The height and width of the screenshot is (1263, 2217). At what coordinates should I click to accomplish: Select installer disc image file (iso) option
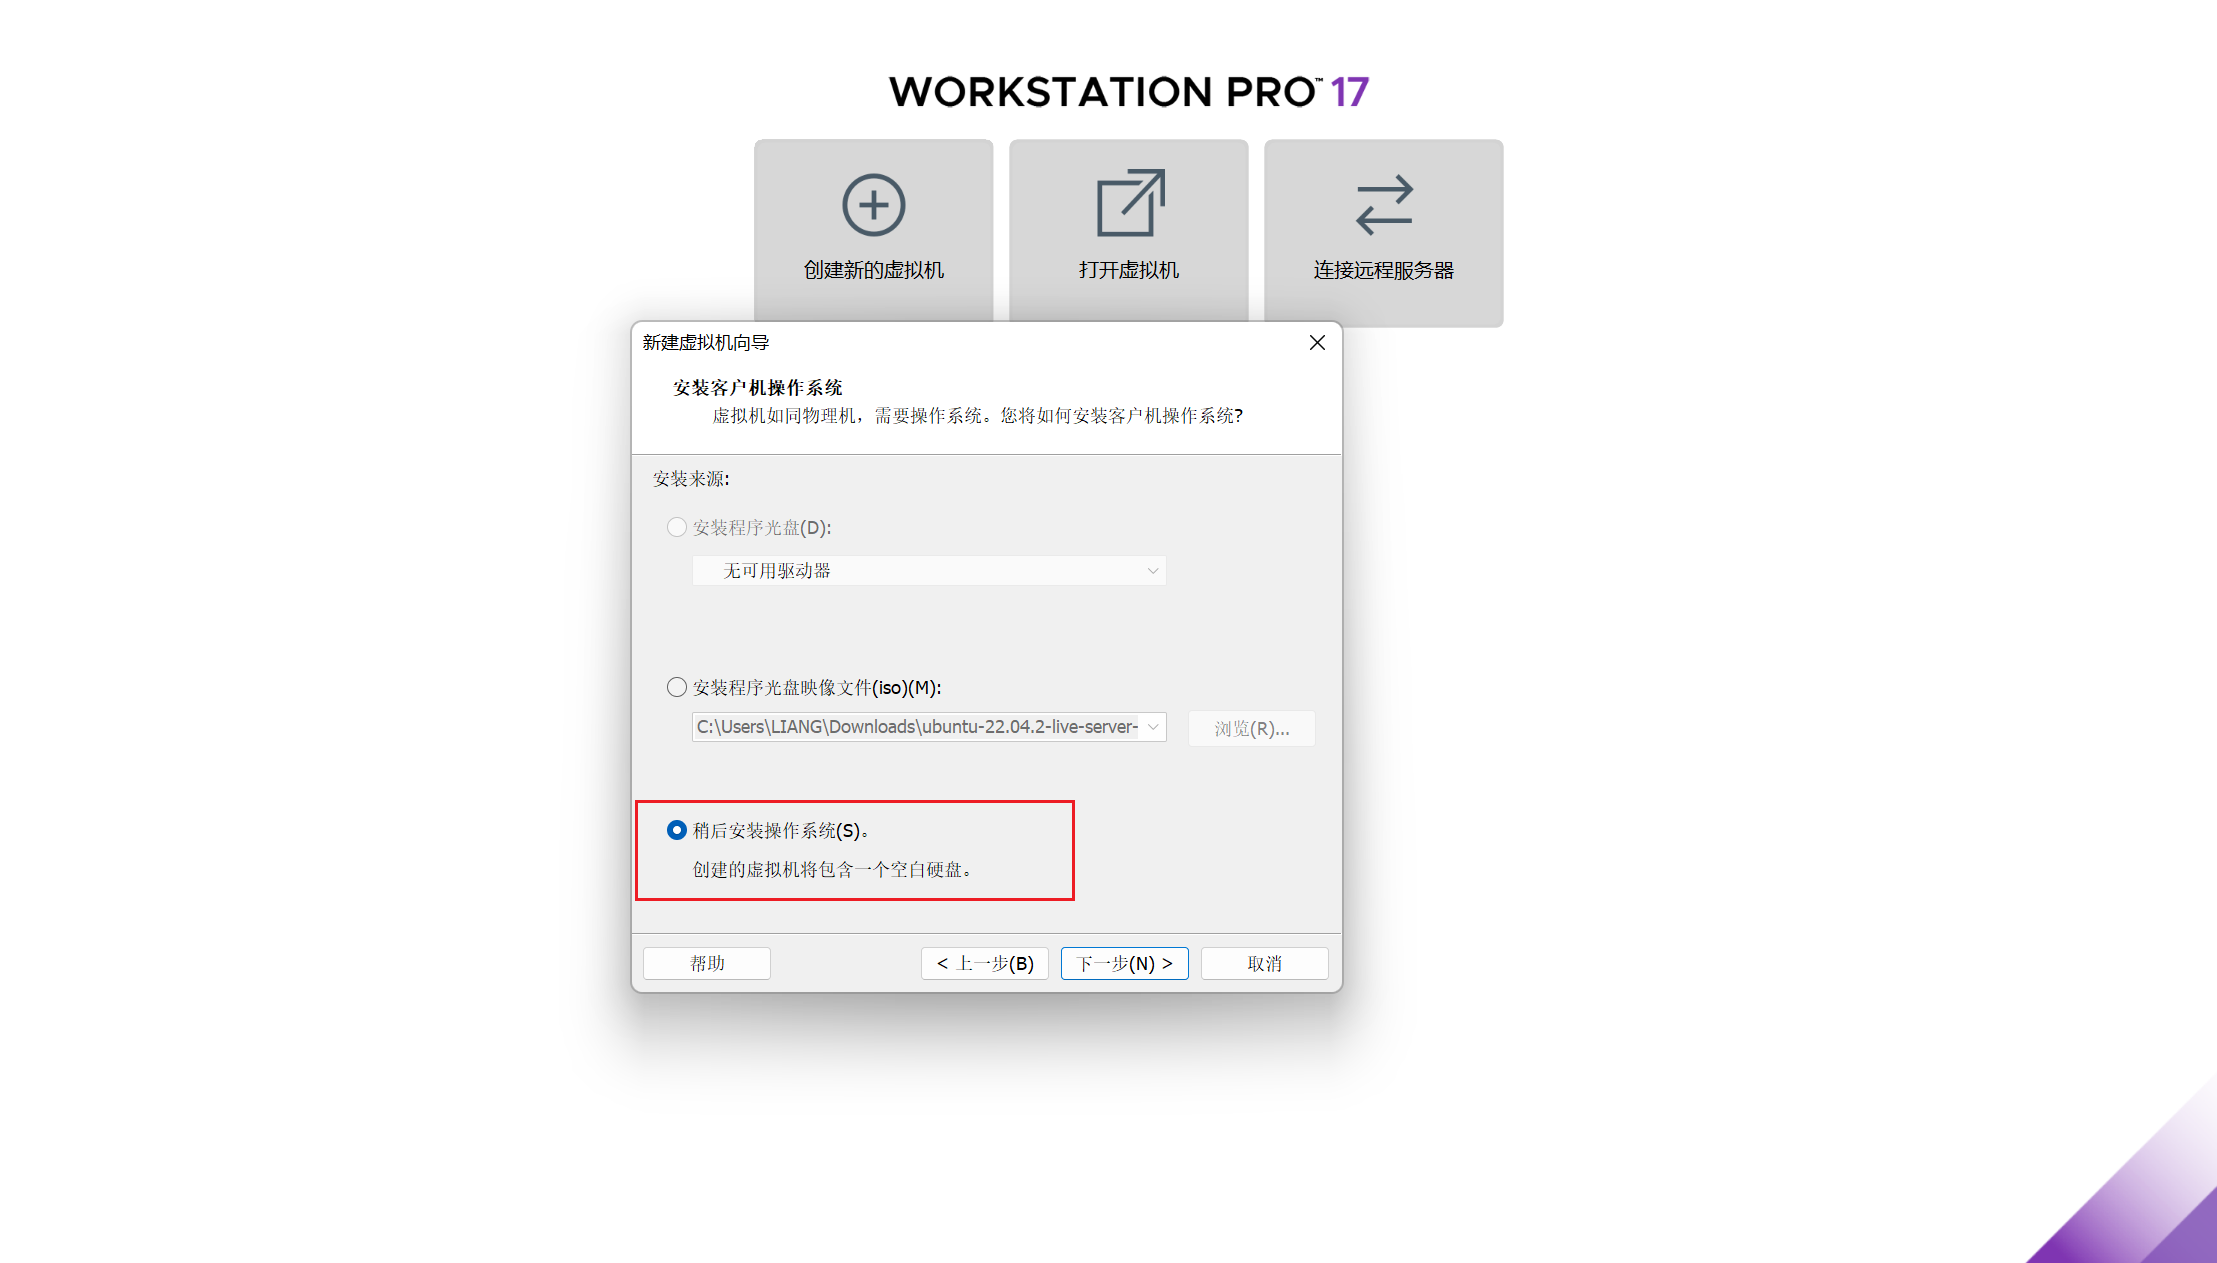tap(677, 687)
